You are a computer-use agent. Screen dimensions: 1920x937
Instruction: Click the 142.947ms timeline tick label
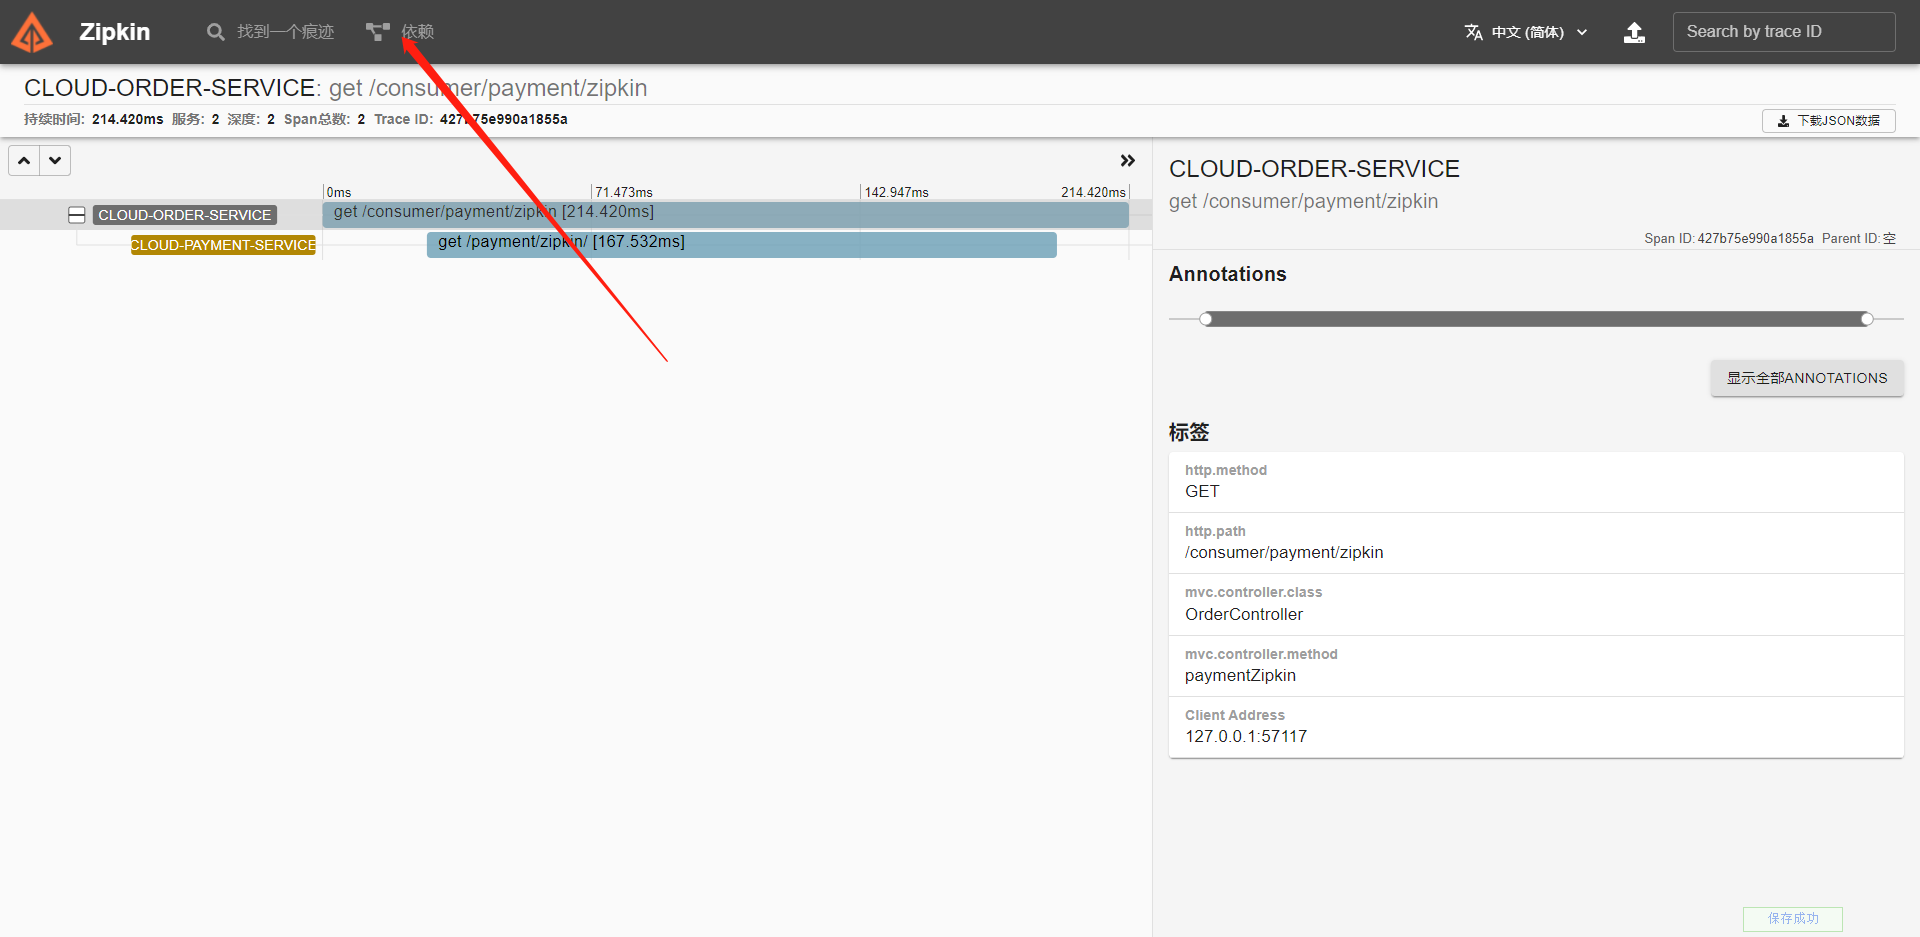click(897, 192)
